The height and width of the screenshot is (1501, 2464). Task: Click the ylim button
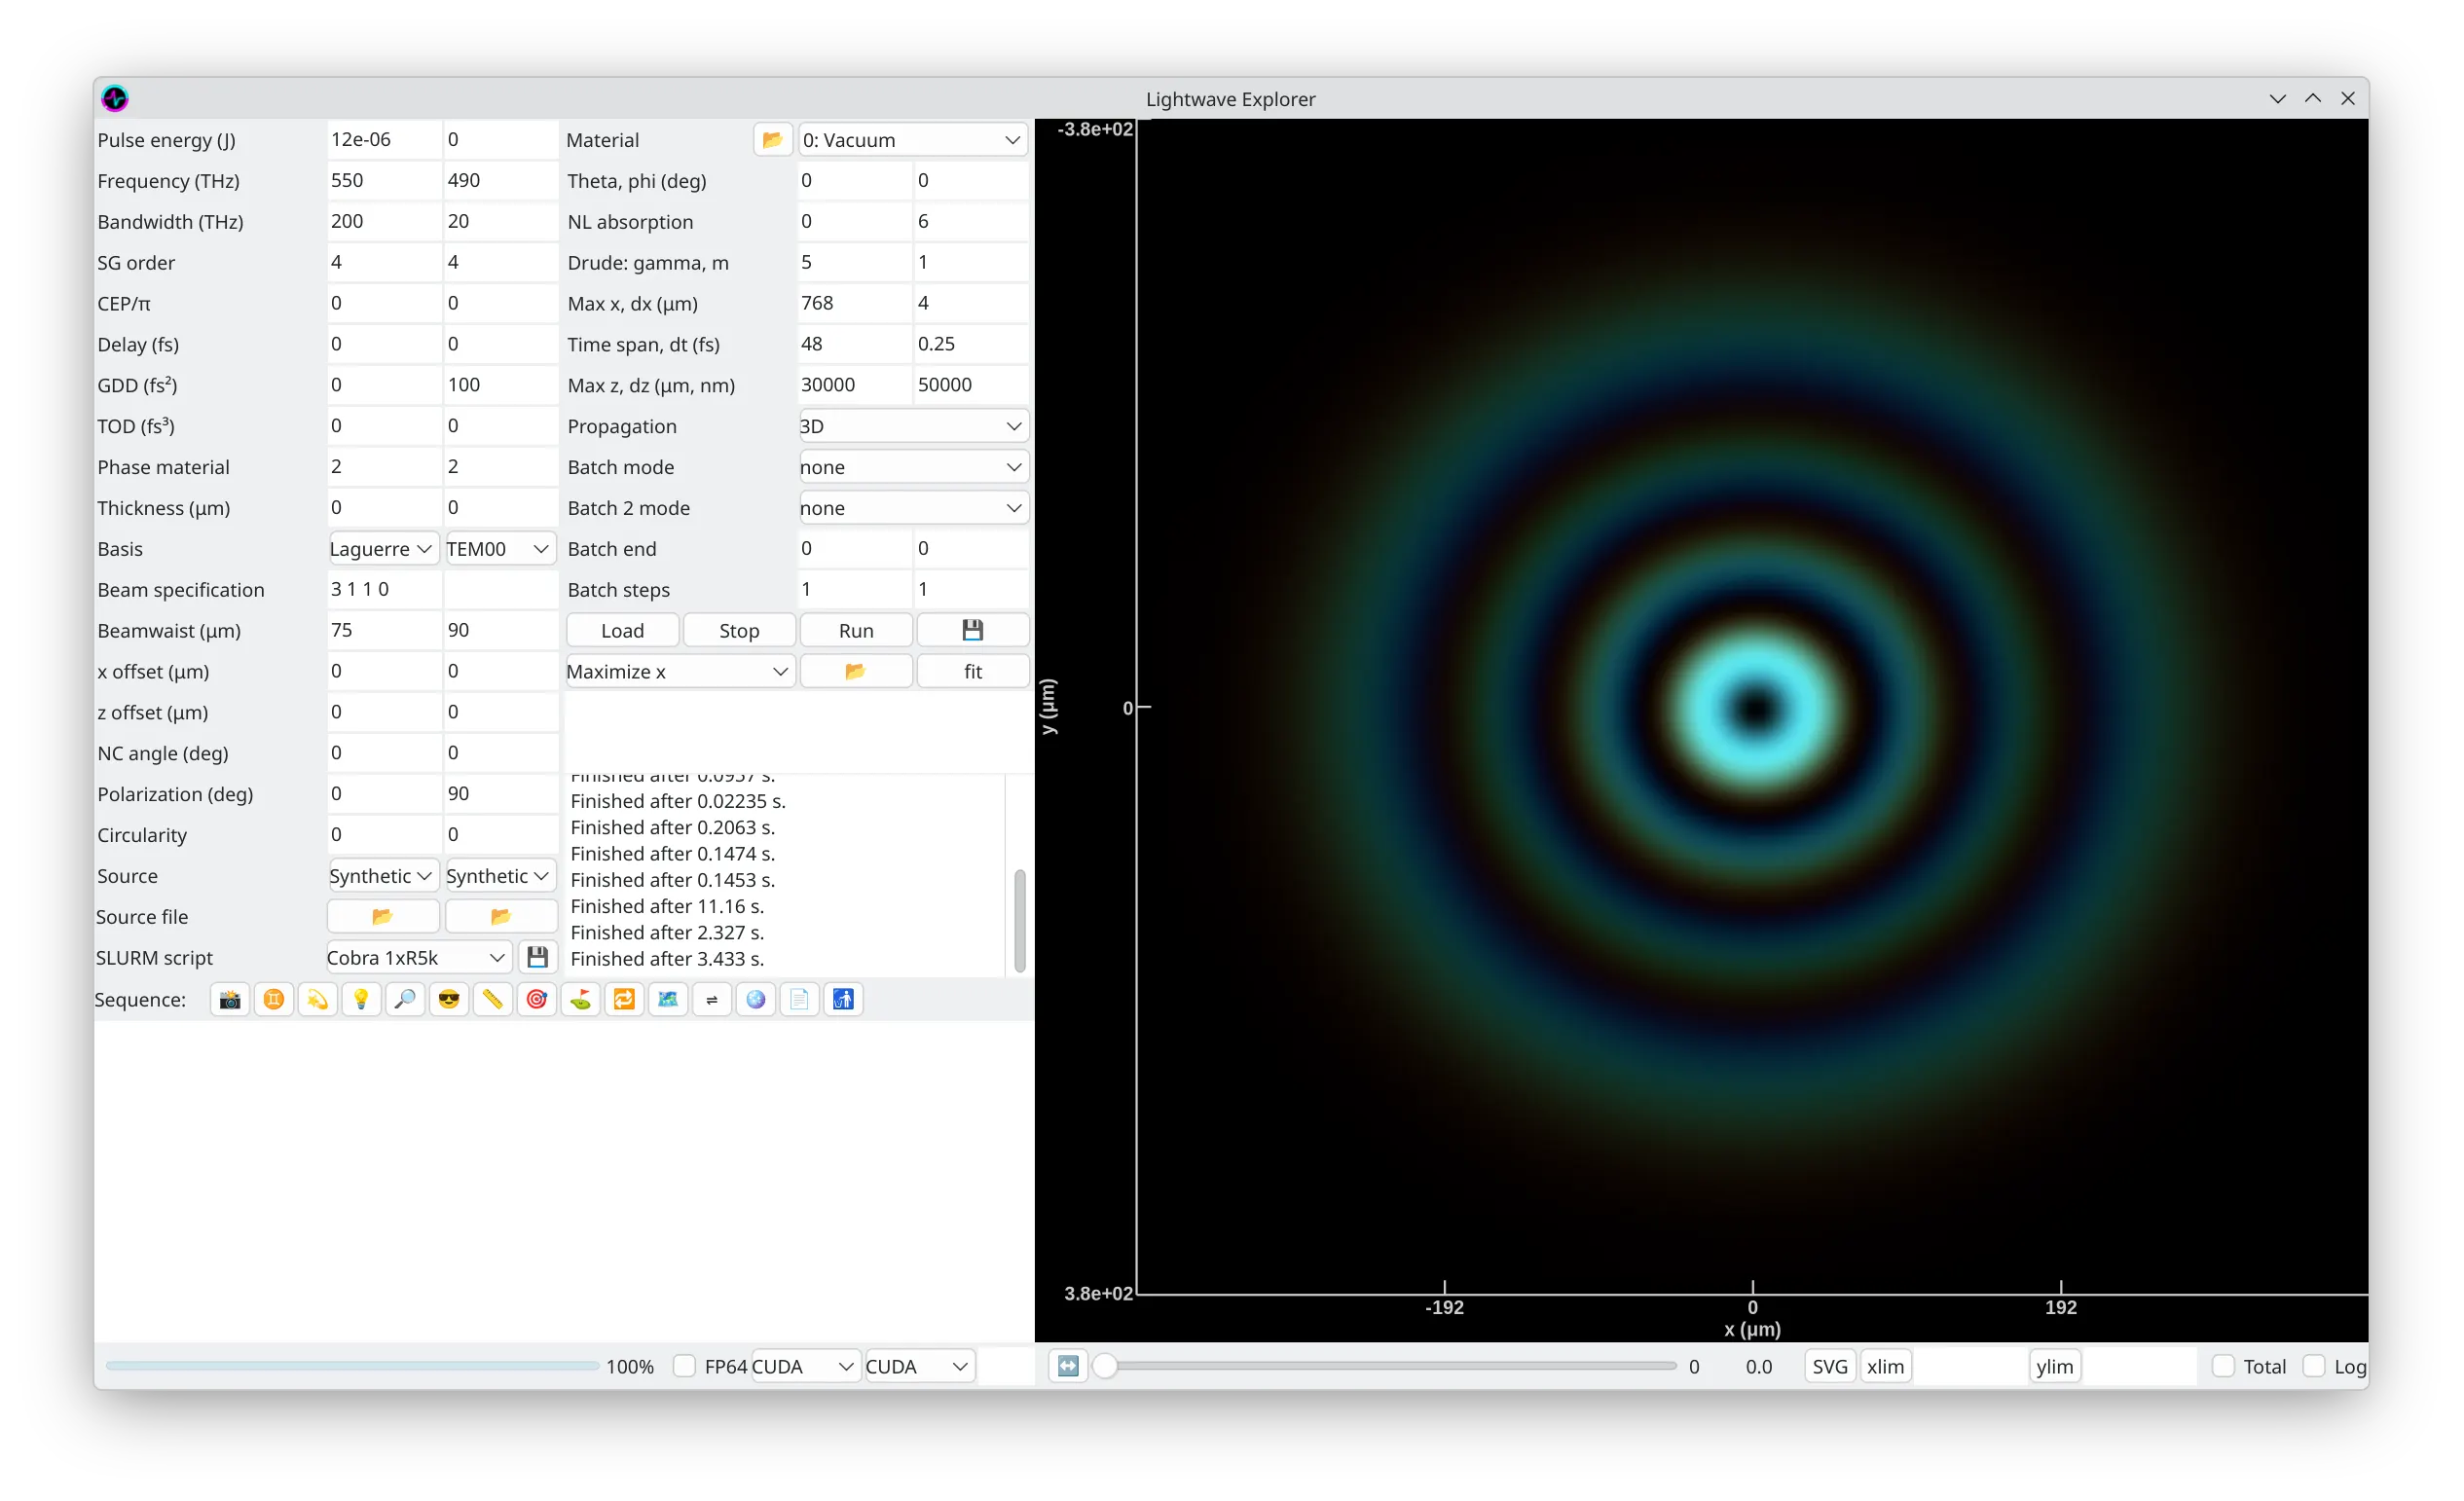point(2055,1366)
